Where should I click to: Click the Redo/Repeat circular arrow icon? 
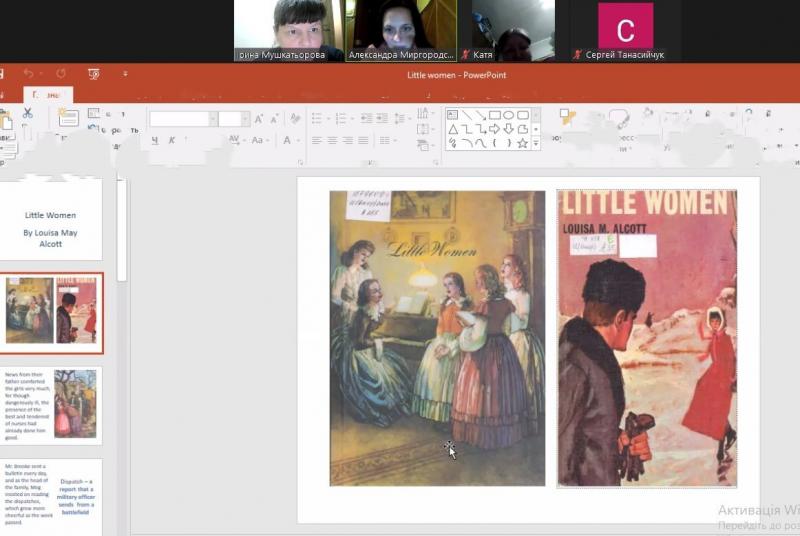61,74
